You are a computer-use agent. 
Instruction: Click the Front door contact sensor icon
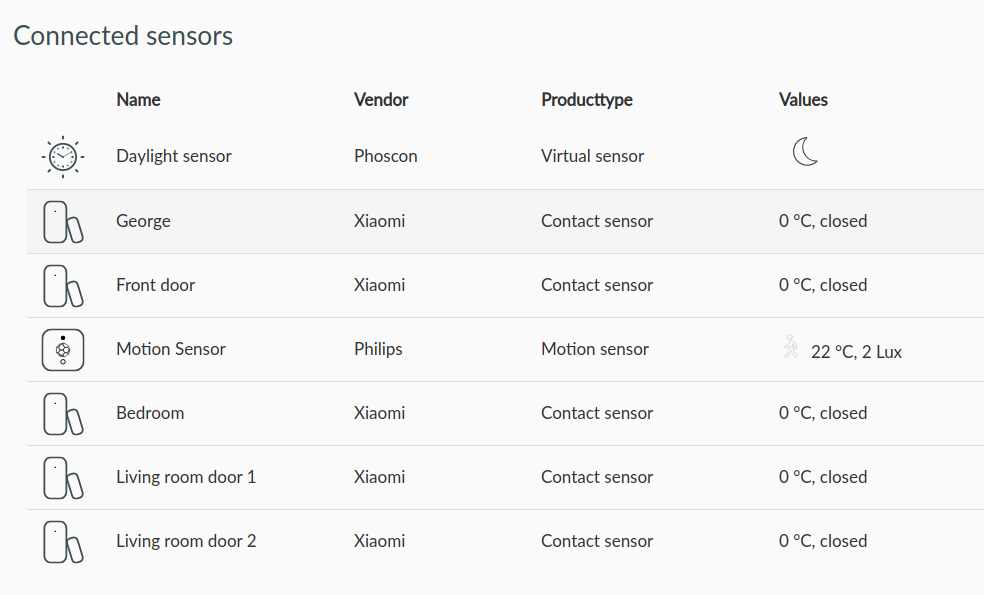63,286
